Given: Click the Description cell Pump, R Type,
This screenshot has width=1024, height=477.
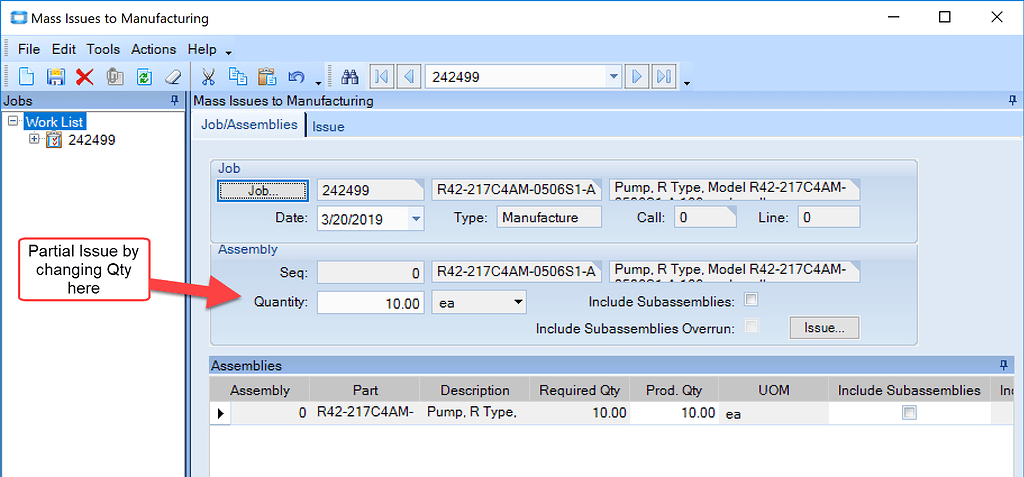Looking at the screenshot, I should [475, 413].
